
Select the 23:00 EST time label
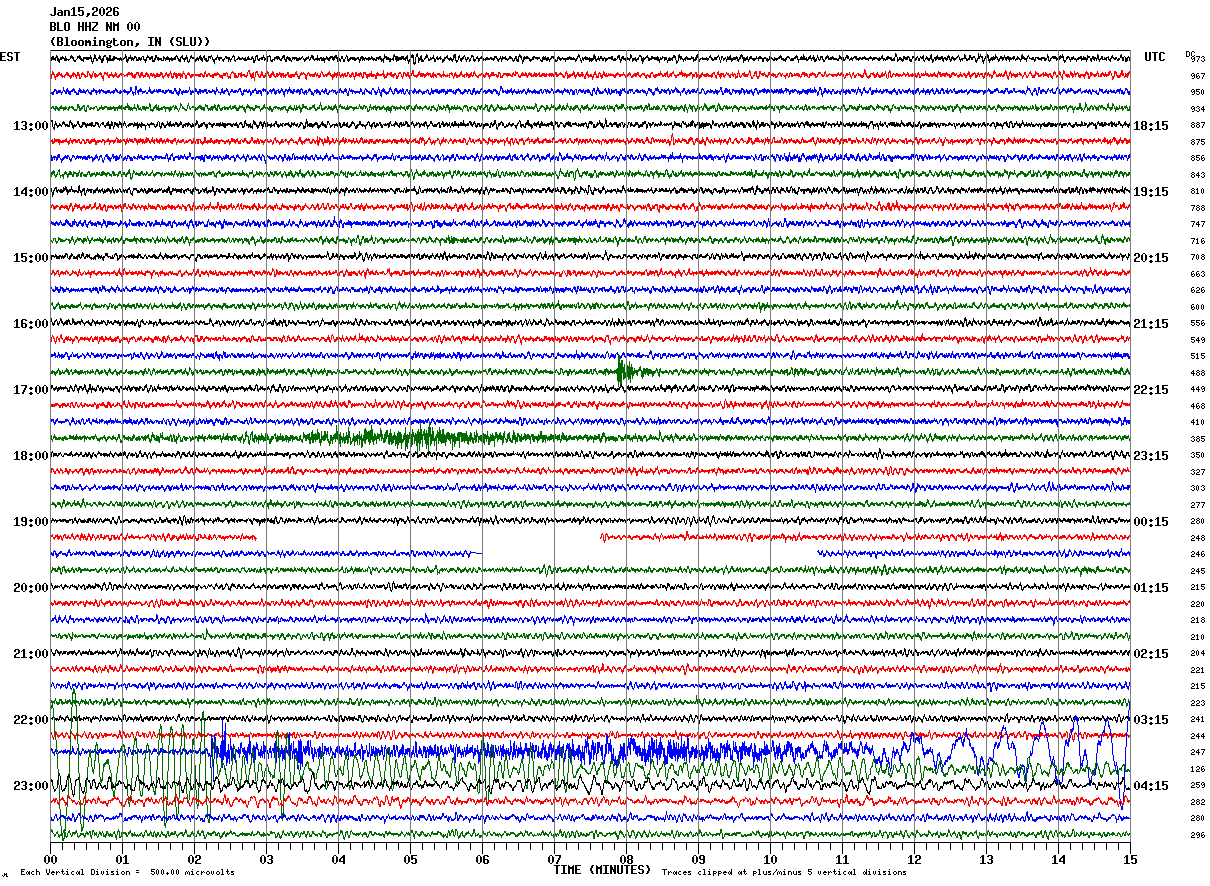[30, 786]
